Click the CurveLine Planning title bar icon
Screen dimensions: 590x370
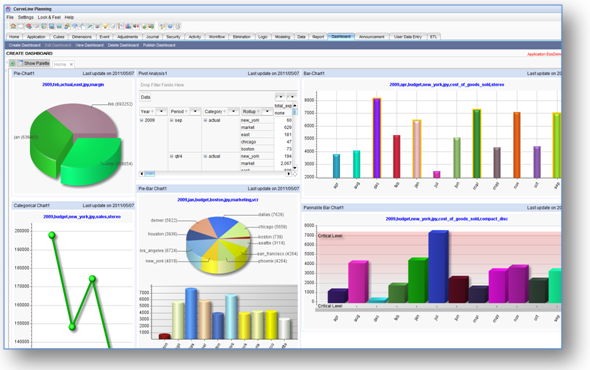8,9
